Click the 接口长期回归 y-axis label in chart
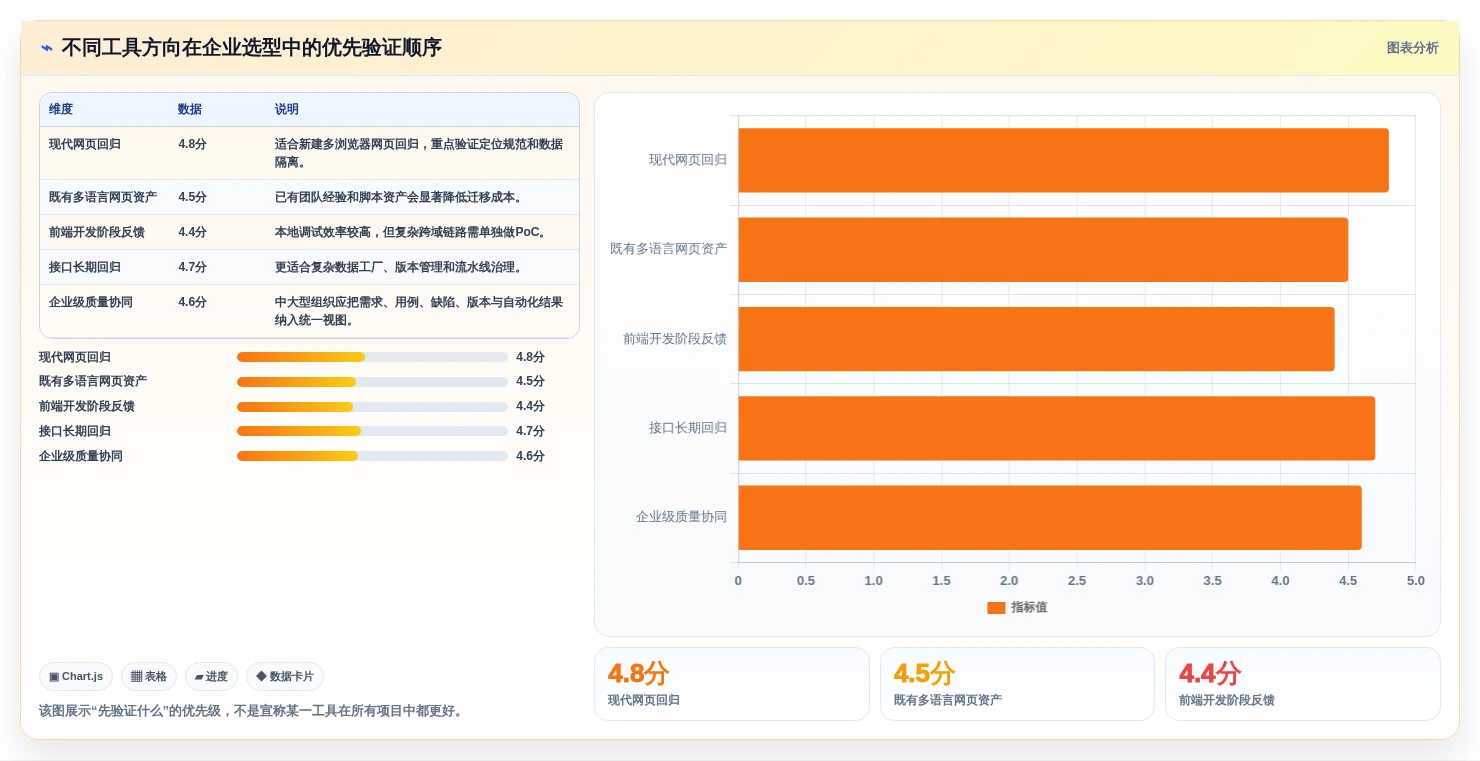1480x761 pixels. (688, 428)
